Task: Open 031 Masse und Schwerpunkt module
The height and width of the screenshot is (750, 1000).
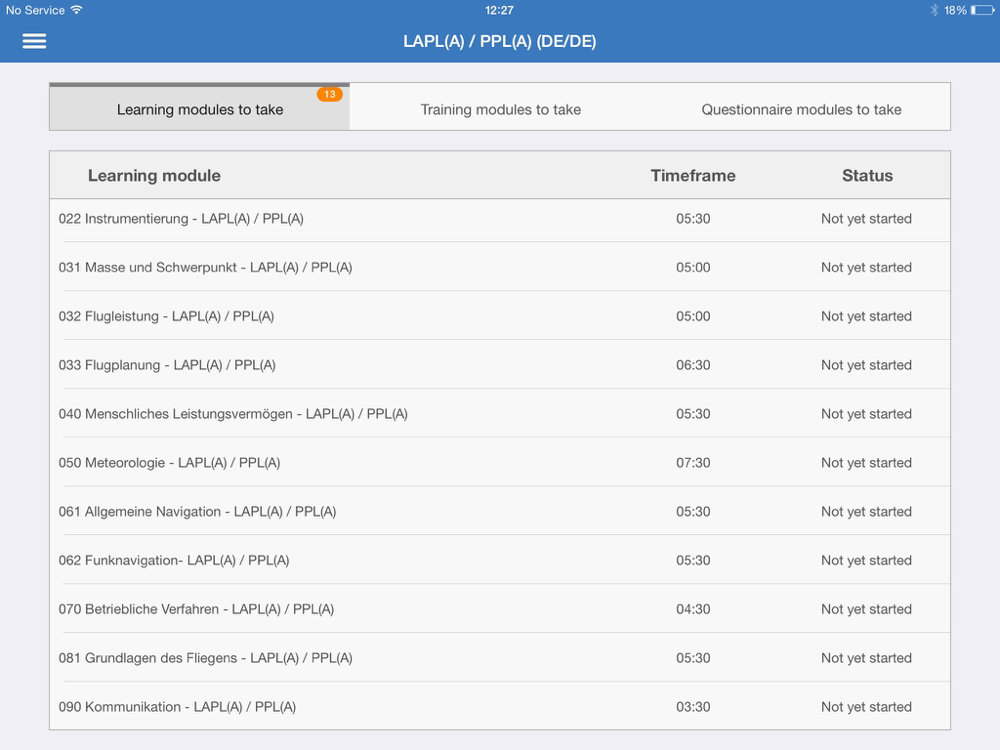Action: click(205, 267)
